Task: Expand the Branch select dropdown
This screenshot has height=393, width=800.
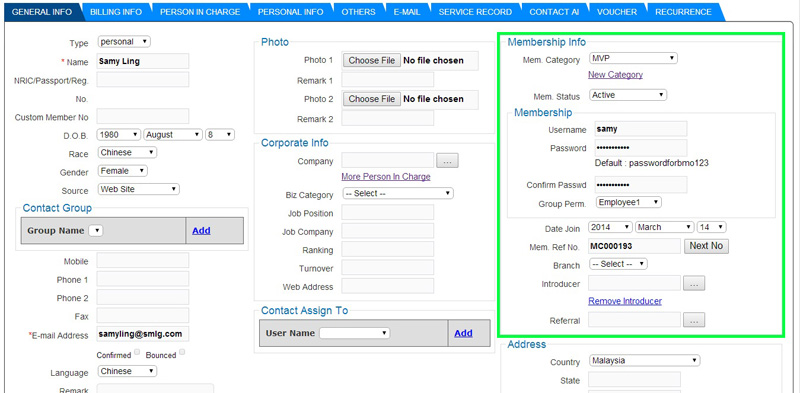Action: (618, 264)
